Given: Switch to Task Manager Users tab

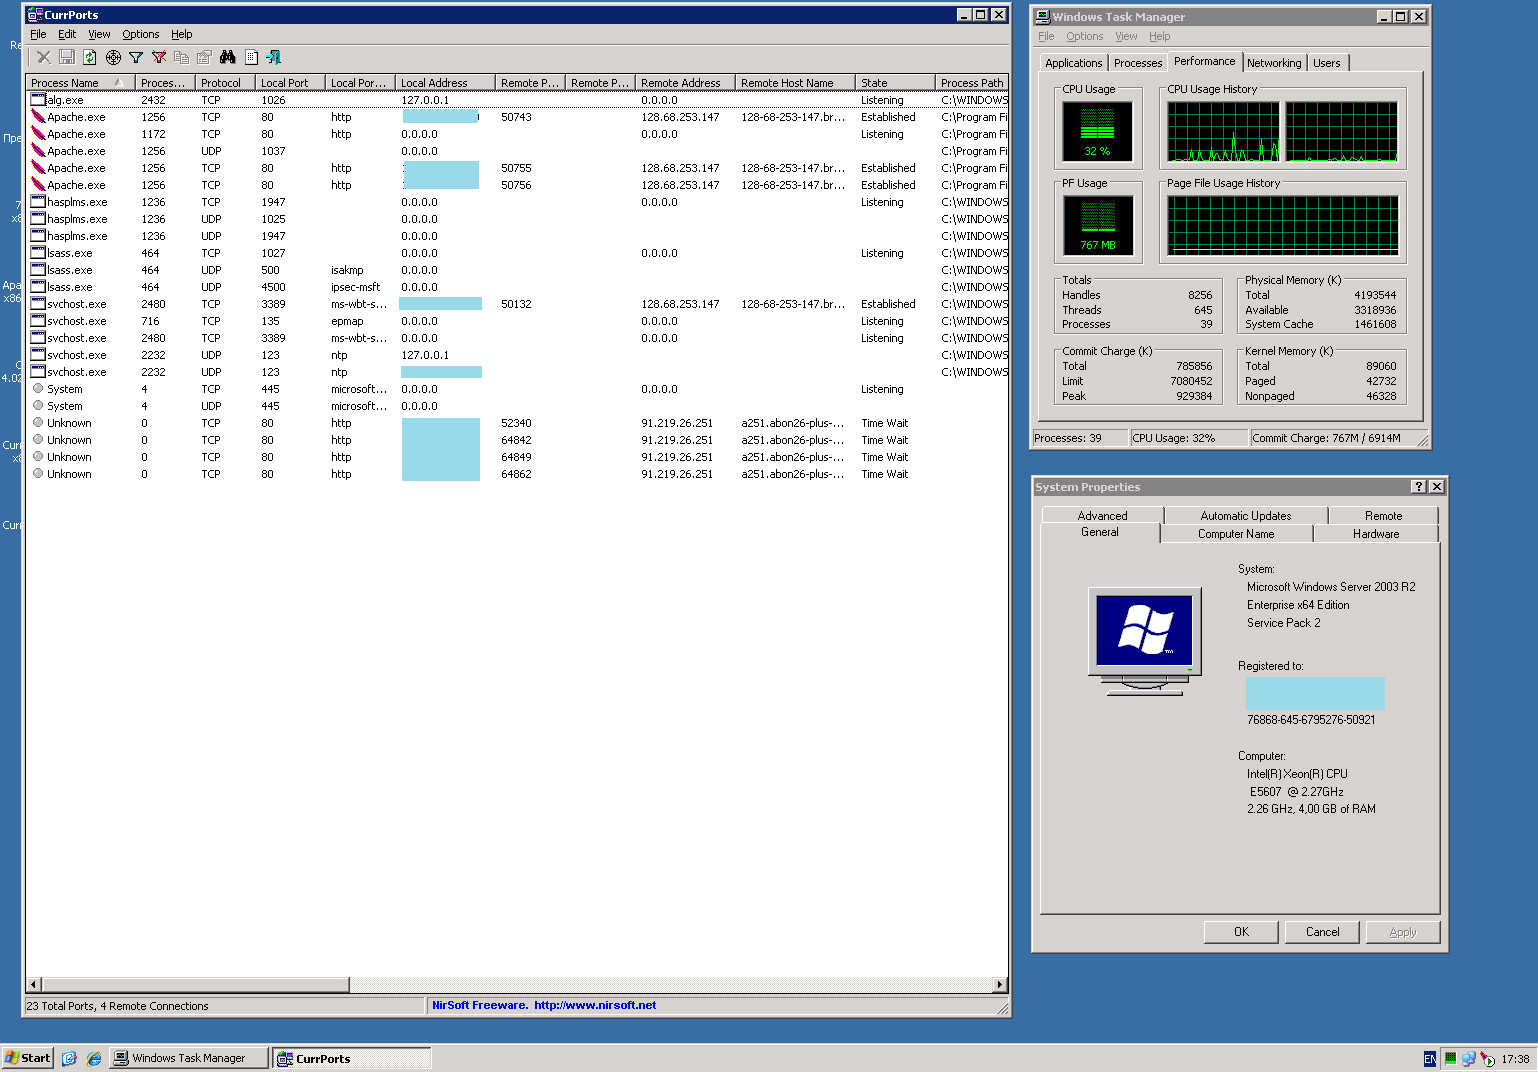Looking at the screenshot, I should [1327, 63].
